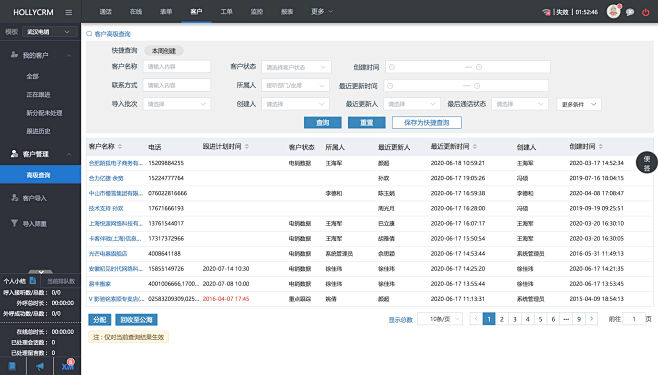Open pagination ellipsis for more pages
The image size is (658, 375).
[566, 319]
